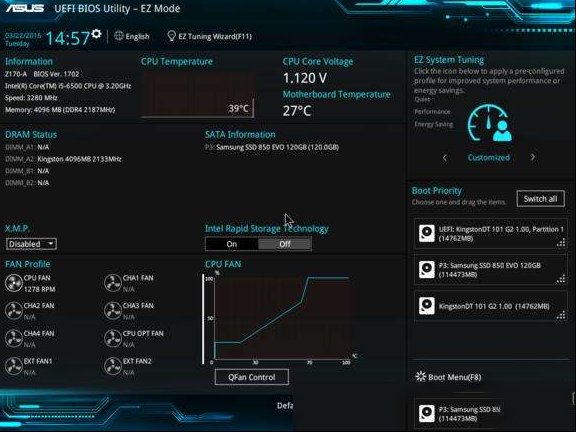Select the CPU FAN fan icon
Viewport: 576px width, 432px height.
[x=14, y=283]
